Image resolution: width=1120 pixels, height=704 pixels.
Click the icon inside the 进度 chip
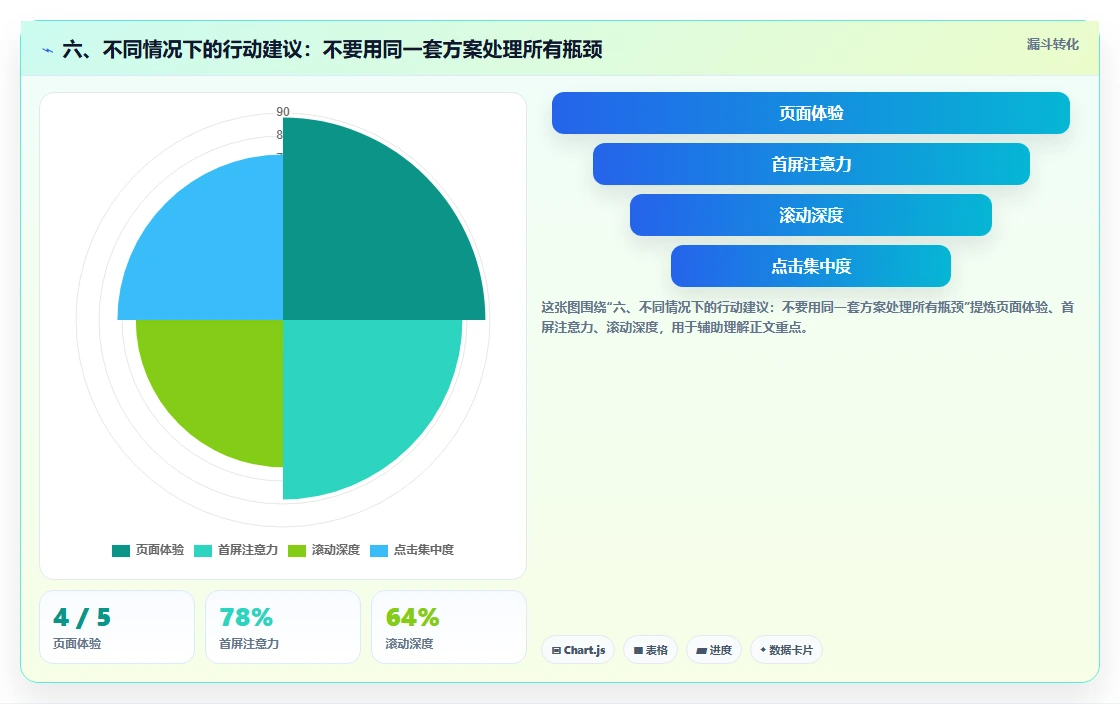tap(701, 650)
